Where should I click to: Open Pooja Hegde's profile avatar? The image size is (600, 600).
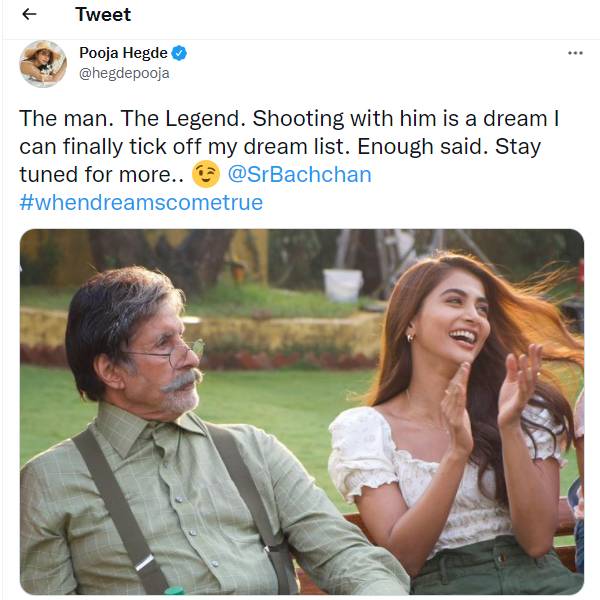pos(43,63)
